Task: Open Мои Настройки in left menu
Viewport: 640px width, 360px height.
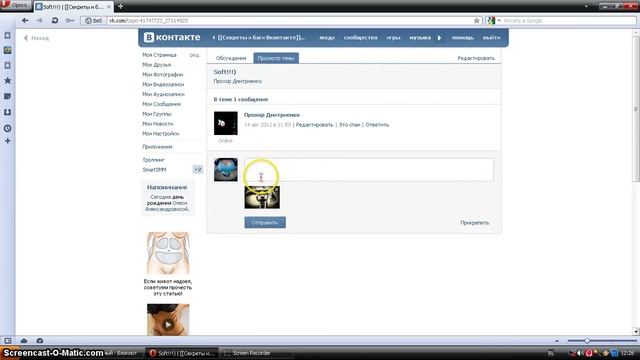Action: pyautogui.click(x=160, y=133)
